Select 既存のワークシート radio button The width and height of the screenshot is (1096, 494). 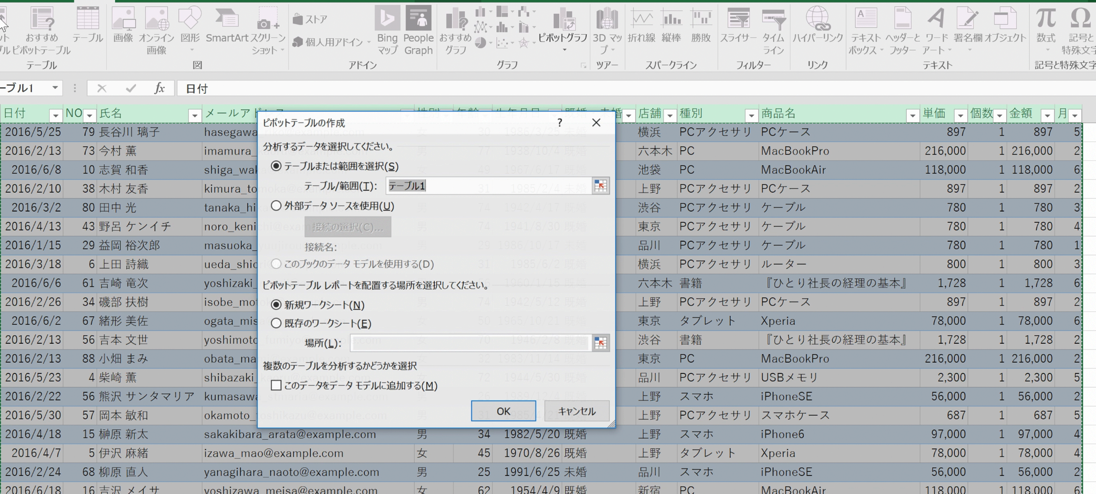pyautogui.click(x=276, y=324)
